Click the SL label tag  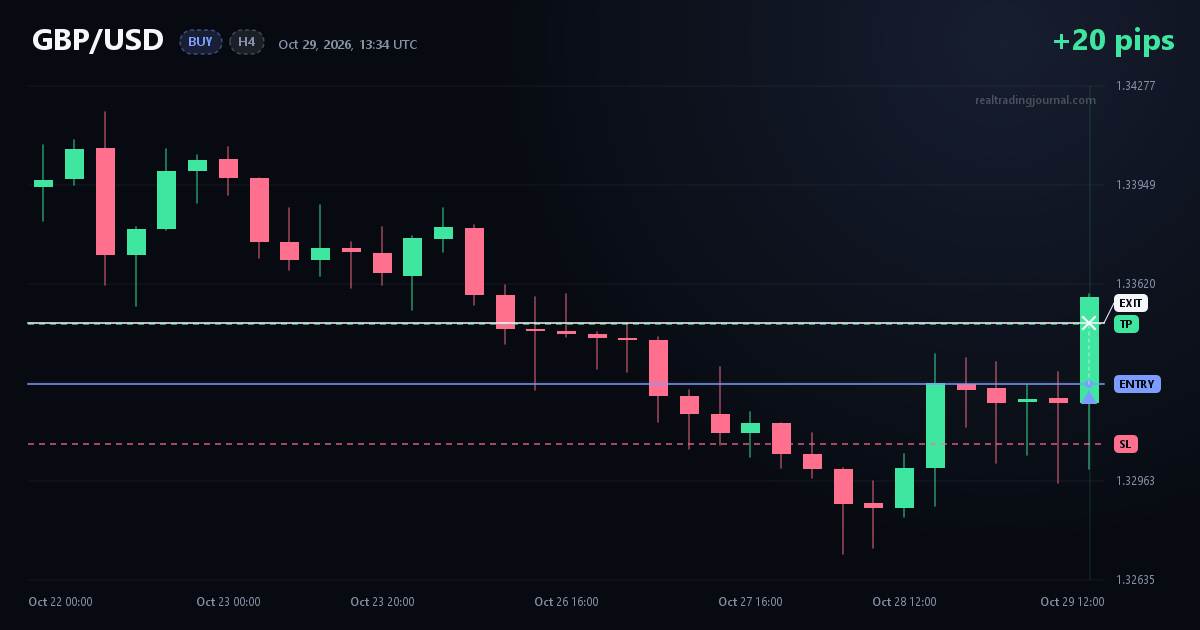click(x=1126, y=444)
